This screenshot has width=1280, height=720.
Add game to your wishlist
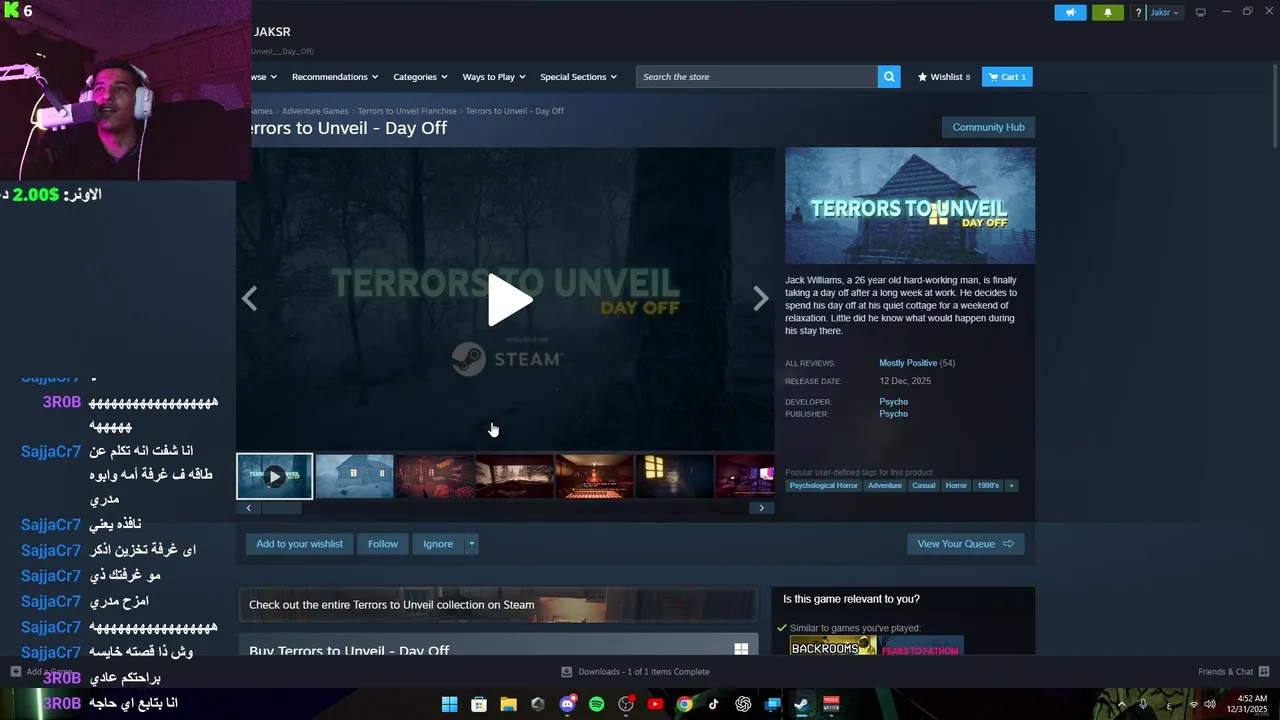[x=299, y=544]
